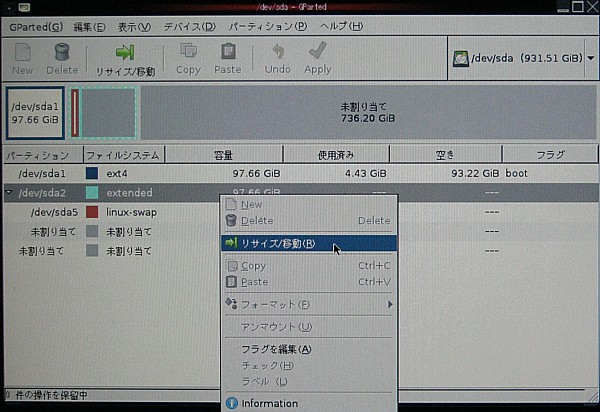Select the /dev/sda1 partition row

point(300,174)
